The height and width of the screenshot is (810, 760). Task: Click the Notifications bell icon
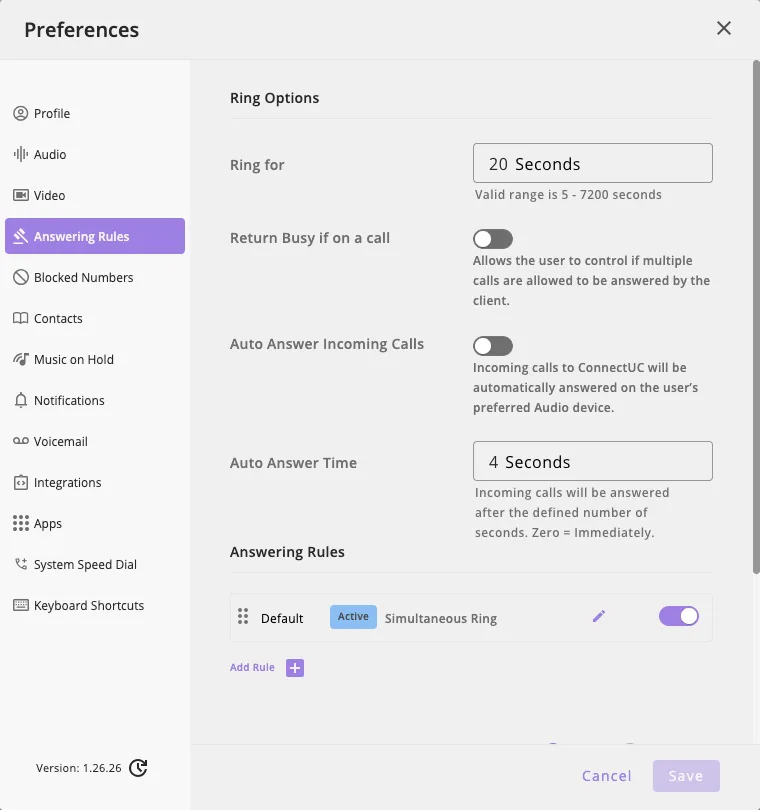[x=21, y=400]
